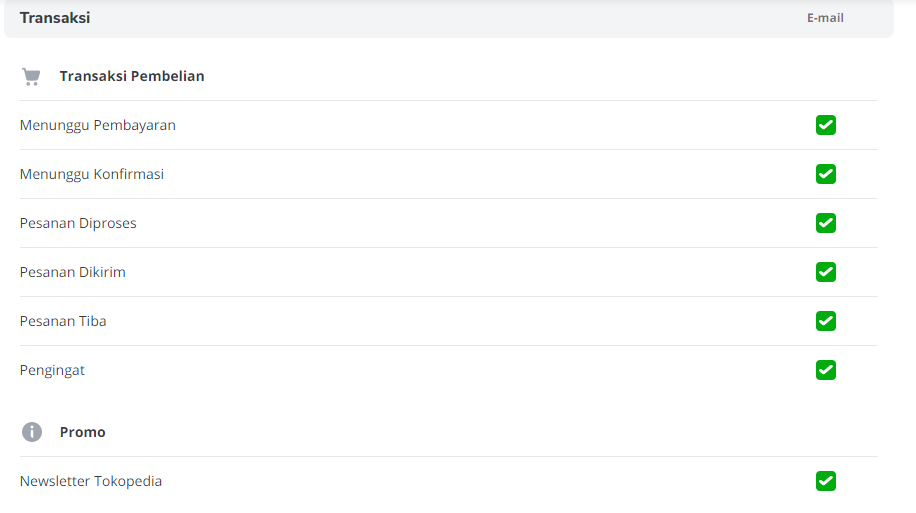Image resolution: width=916 pixels, height=513 pixels.
Task: Uncheck Menunggu Pembayaran e-mail checkbox
Action: pos(825,125)
